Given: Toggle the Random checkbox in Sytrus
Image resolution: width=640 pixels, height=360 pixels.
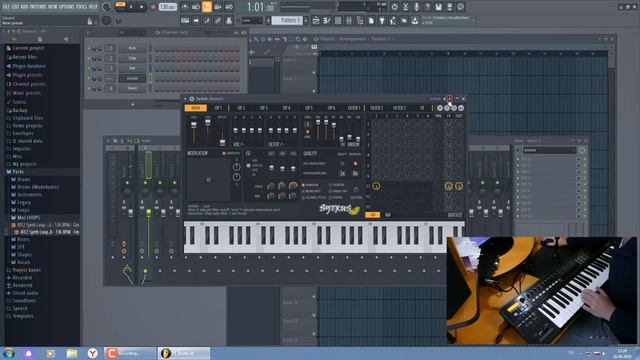Looking at the screenshot, I should click(x=304, y=185).
